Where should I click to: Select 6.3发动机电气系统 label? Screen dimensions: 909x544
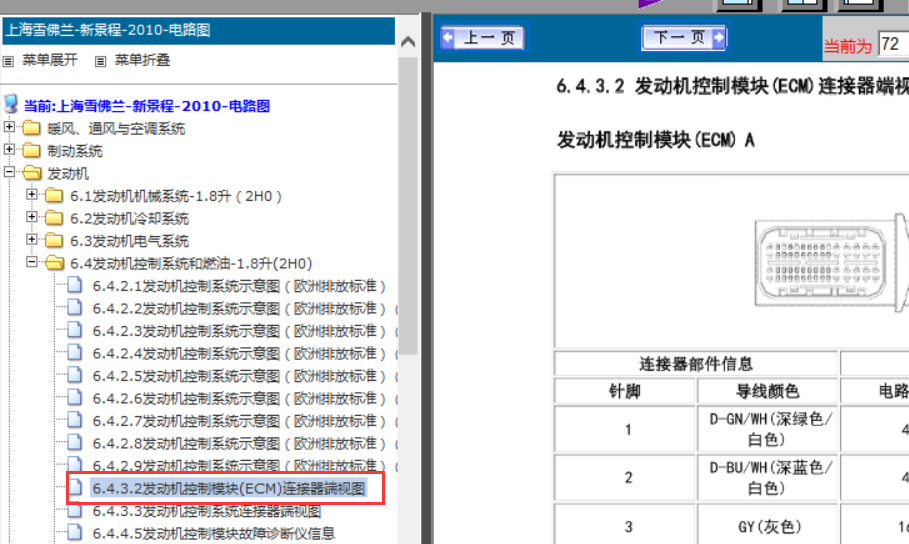pyautogui.click(x=129, y=241)
